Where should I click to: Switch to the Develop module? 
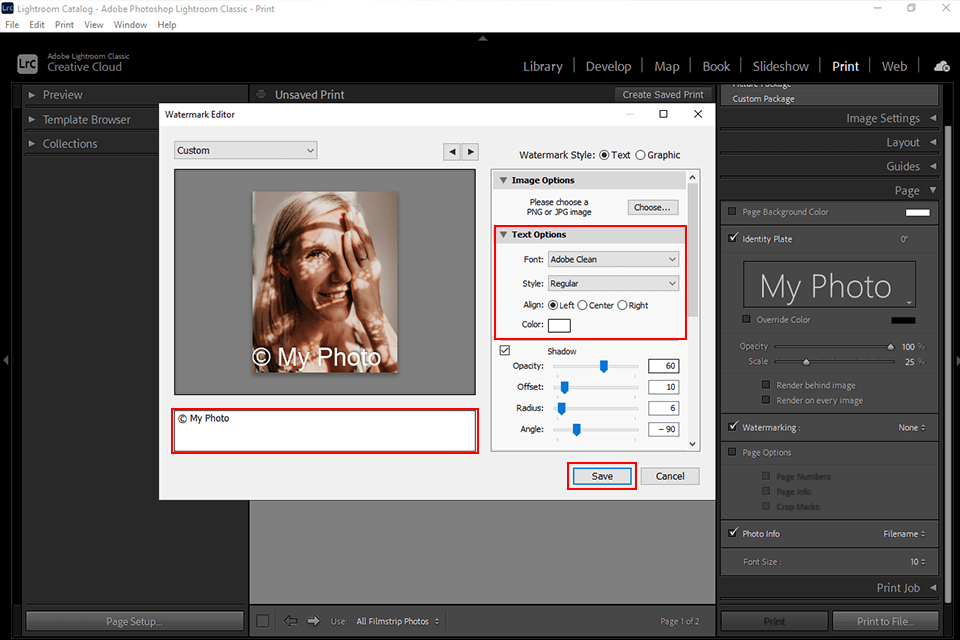[608, 66]
